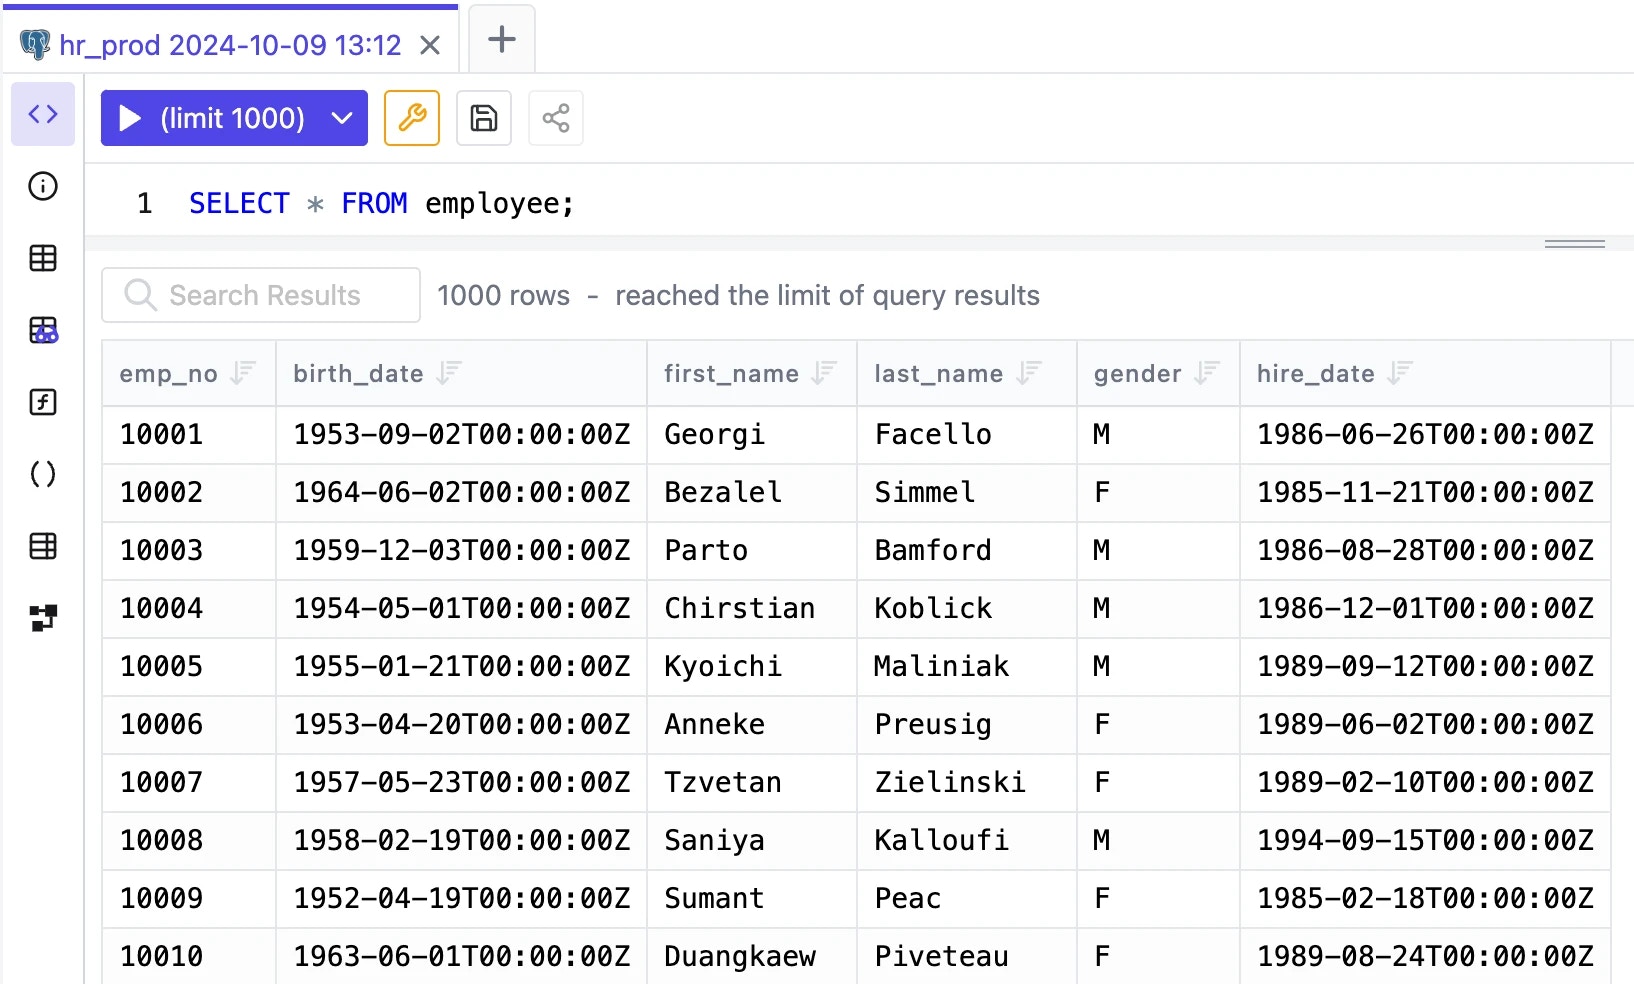Open the tables icon in sidebar
This screenshot has width=1634, height=984.
[x=43, y=258]
